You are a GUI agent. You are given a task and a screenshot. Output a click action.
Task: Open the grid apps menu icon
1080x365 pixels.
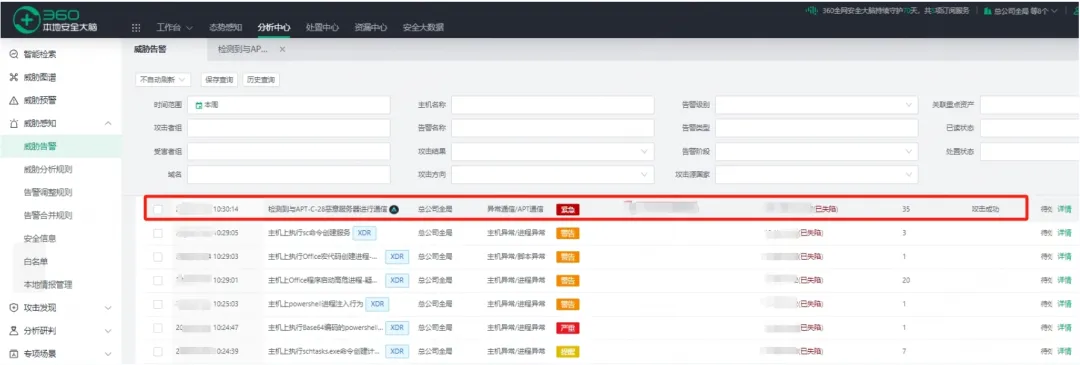pyautogui.click(x=136, y=28)
